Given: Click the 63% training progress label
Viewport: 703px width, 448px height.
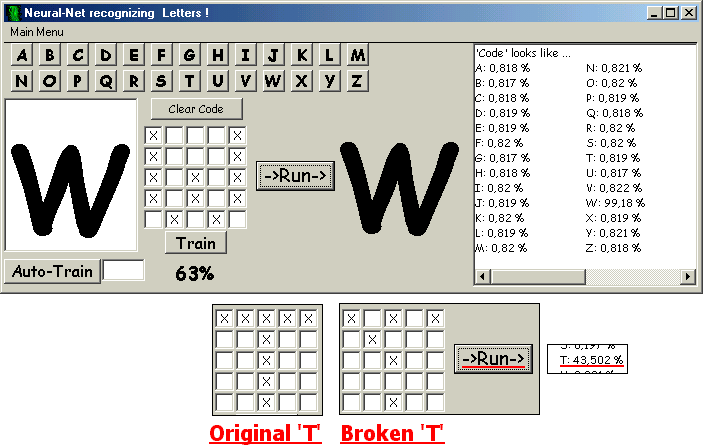Looking at the screenshot, I should [195, 273].
